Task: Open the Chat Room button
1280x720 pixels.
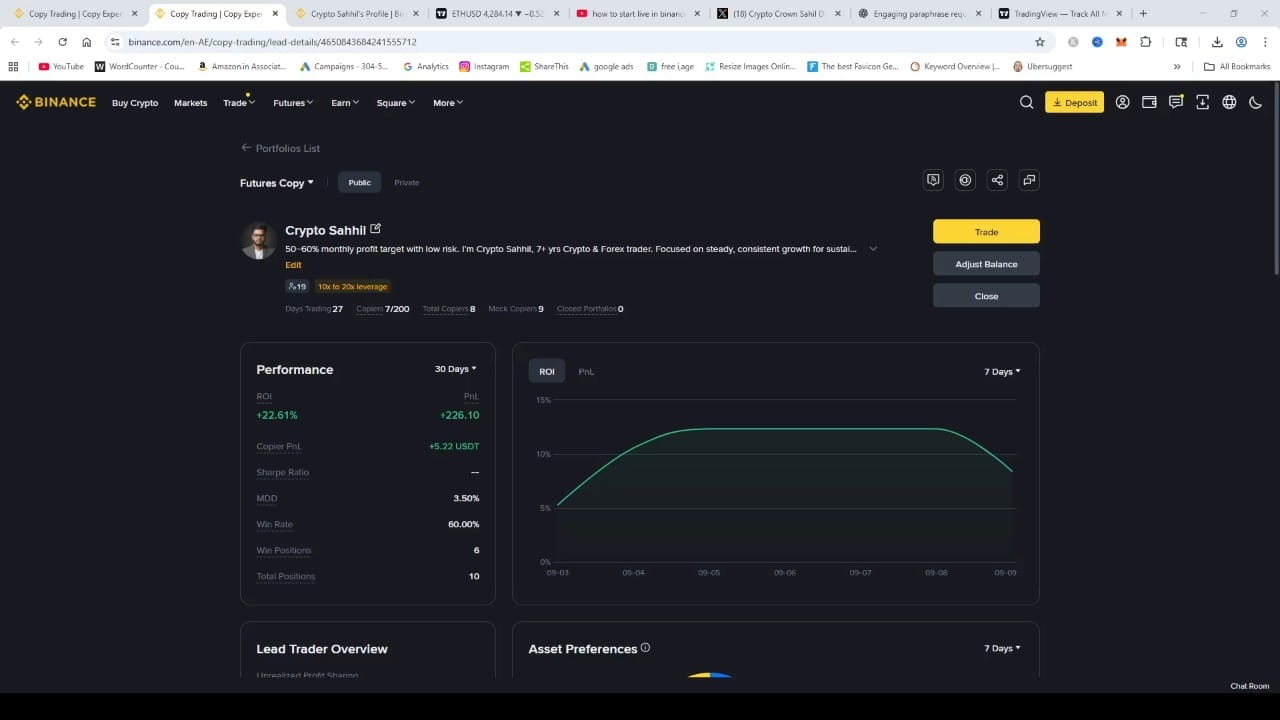Action: tap(1249, 686)
